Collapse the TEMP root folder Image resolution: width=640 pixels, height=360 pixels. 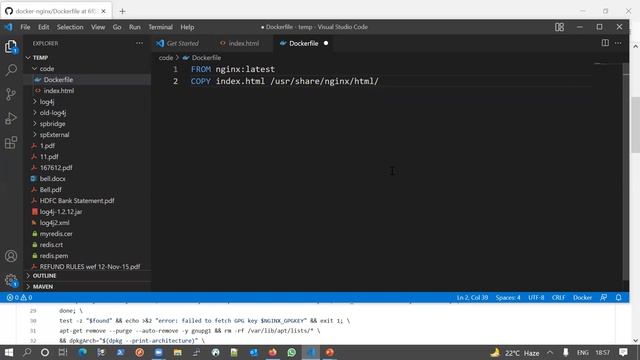28,58
